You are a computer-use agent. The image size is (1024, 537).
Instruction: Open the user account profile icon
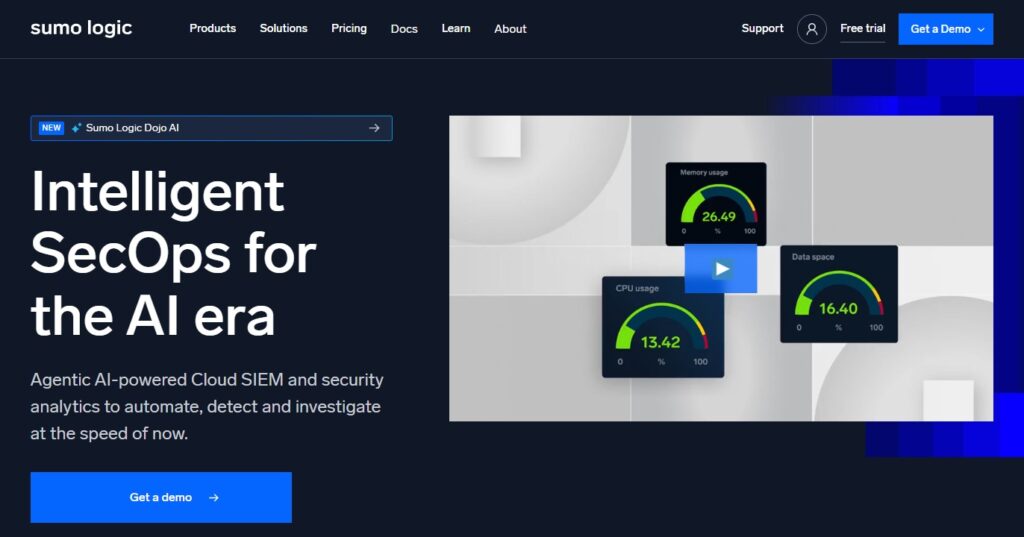pyautogui.click(x=811, y=29)
